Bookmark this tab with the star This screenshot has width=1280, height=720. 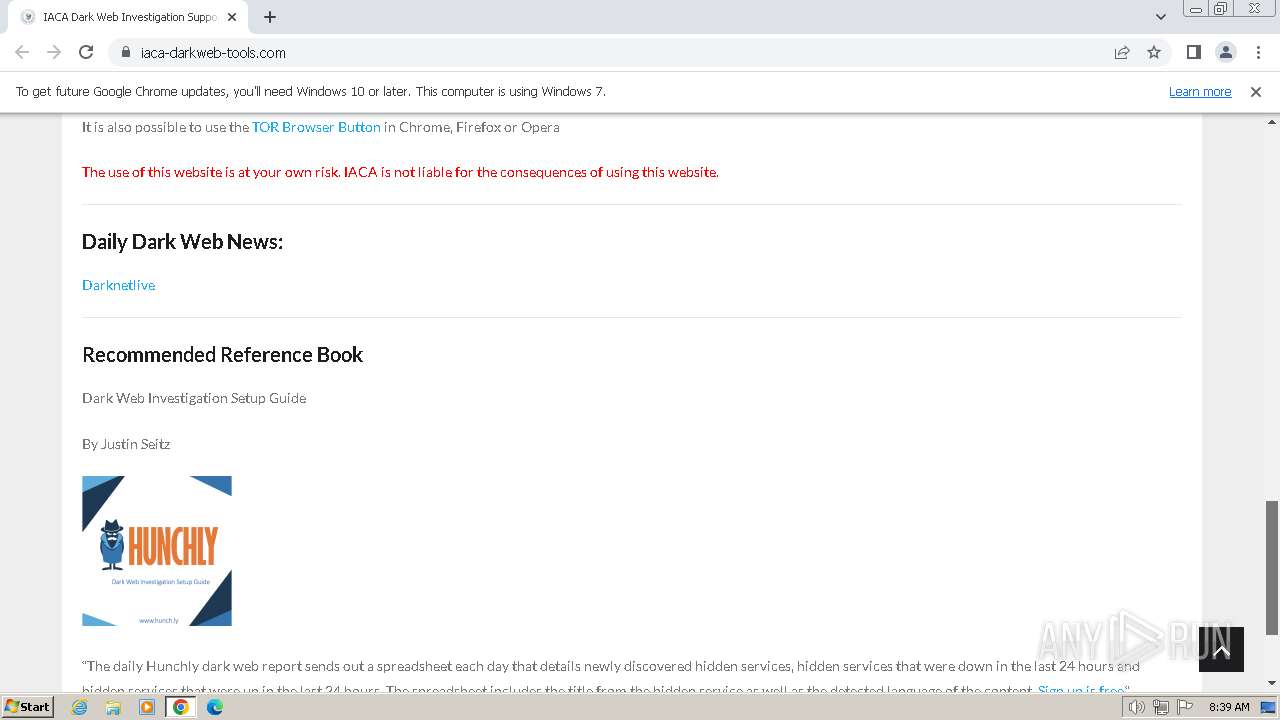click(x=1154, y=52)
